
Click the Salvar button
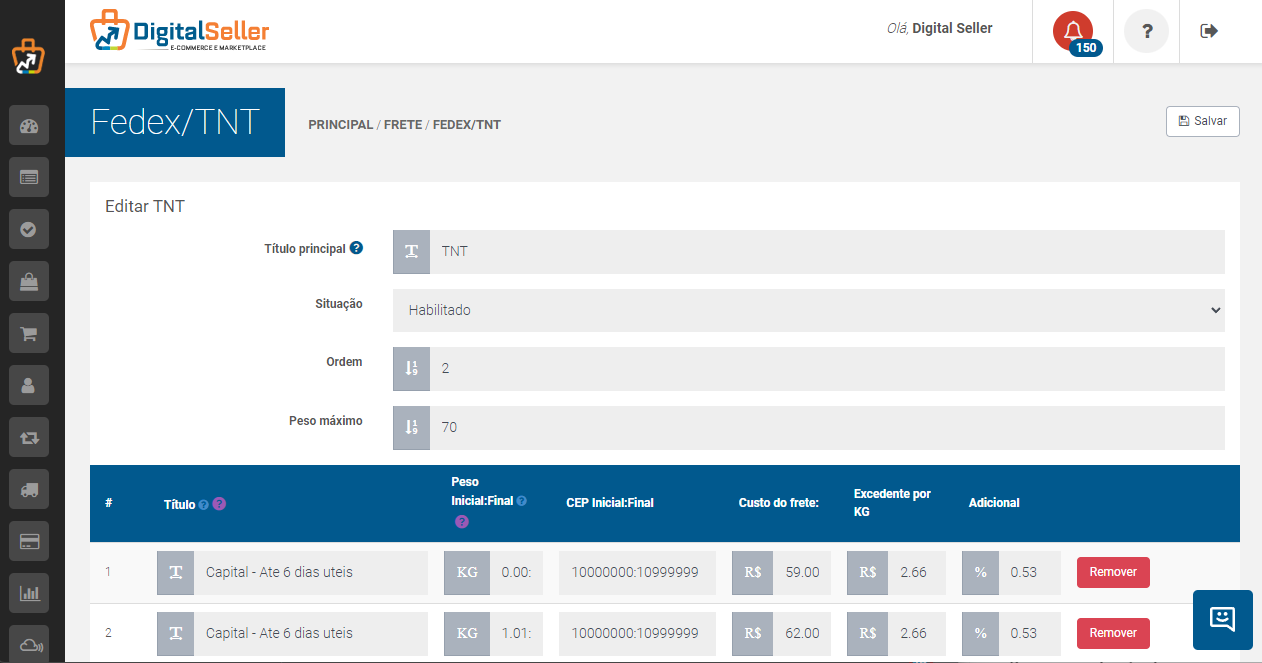pos(1203,121)
